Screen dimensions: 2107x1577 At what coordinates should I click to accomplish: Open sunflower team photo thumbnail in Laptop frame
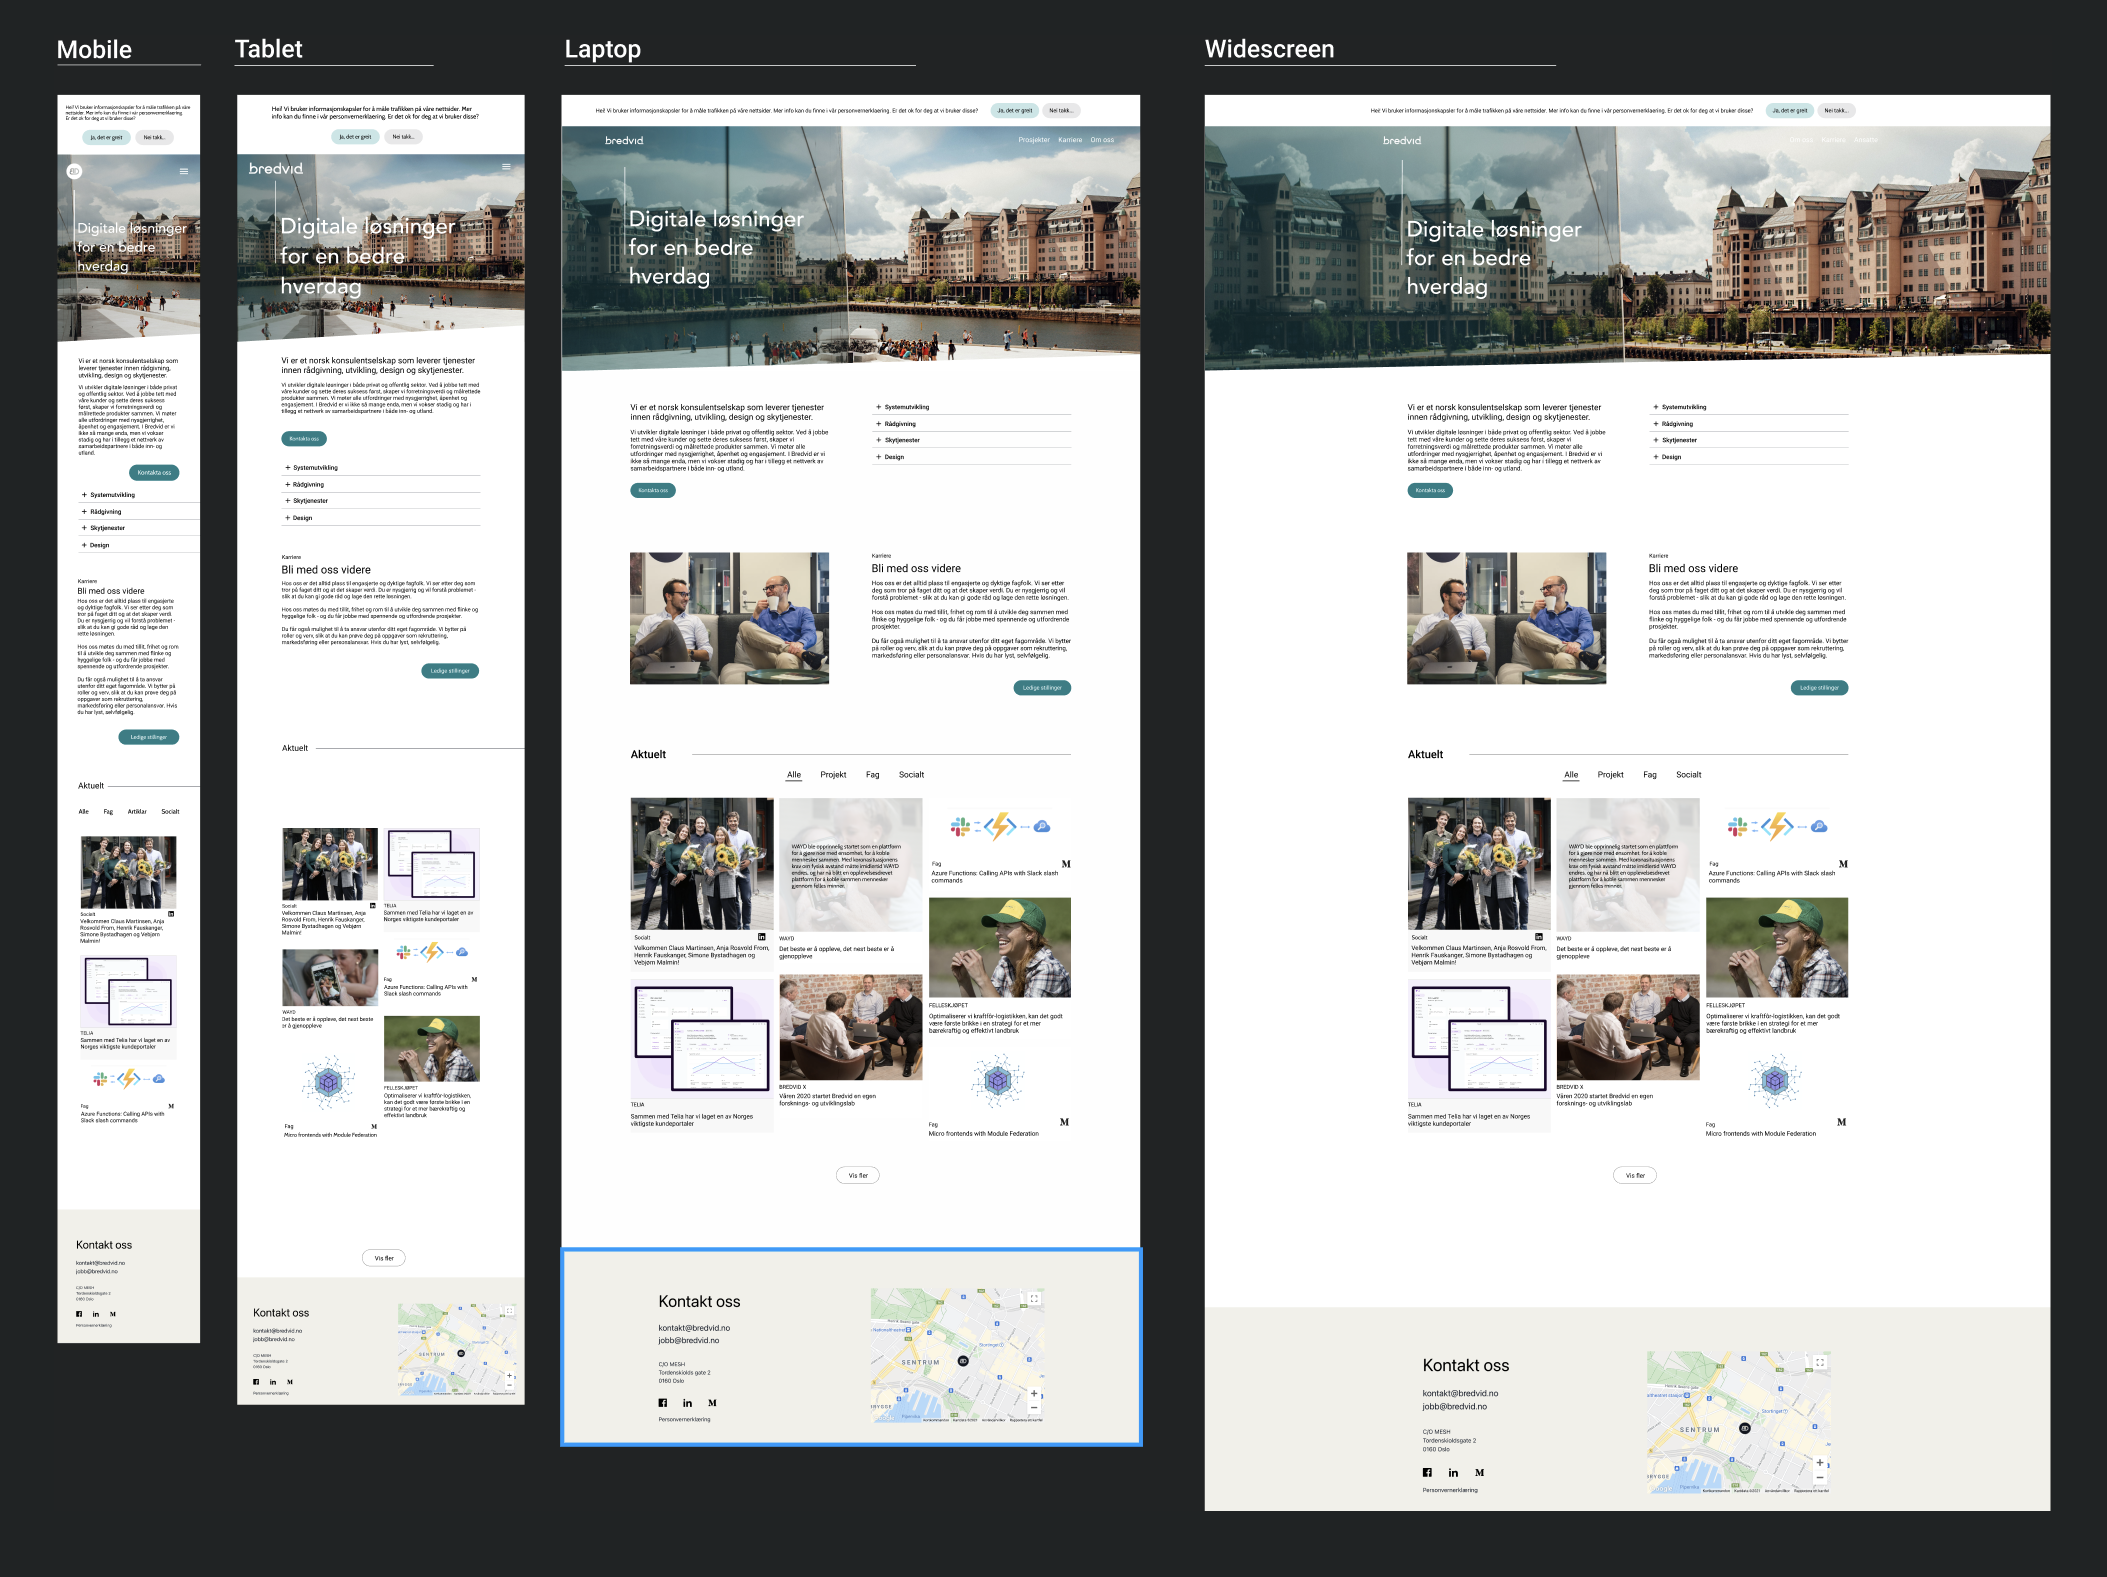click(702, 864)
